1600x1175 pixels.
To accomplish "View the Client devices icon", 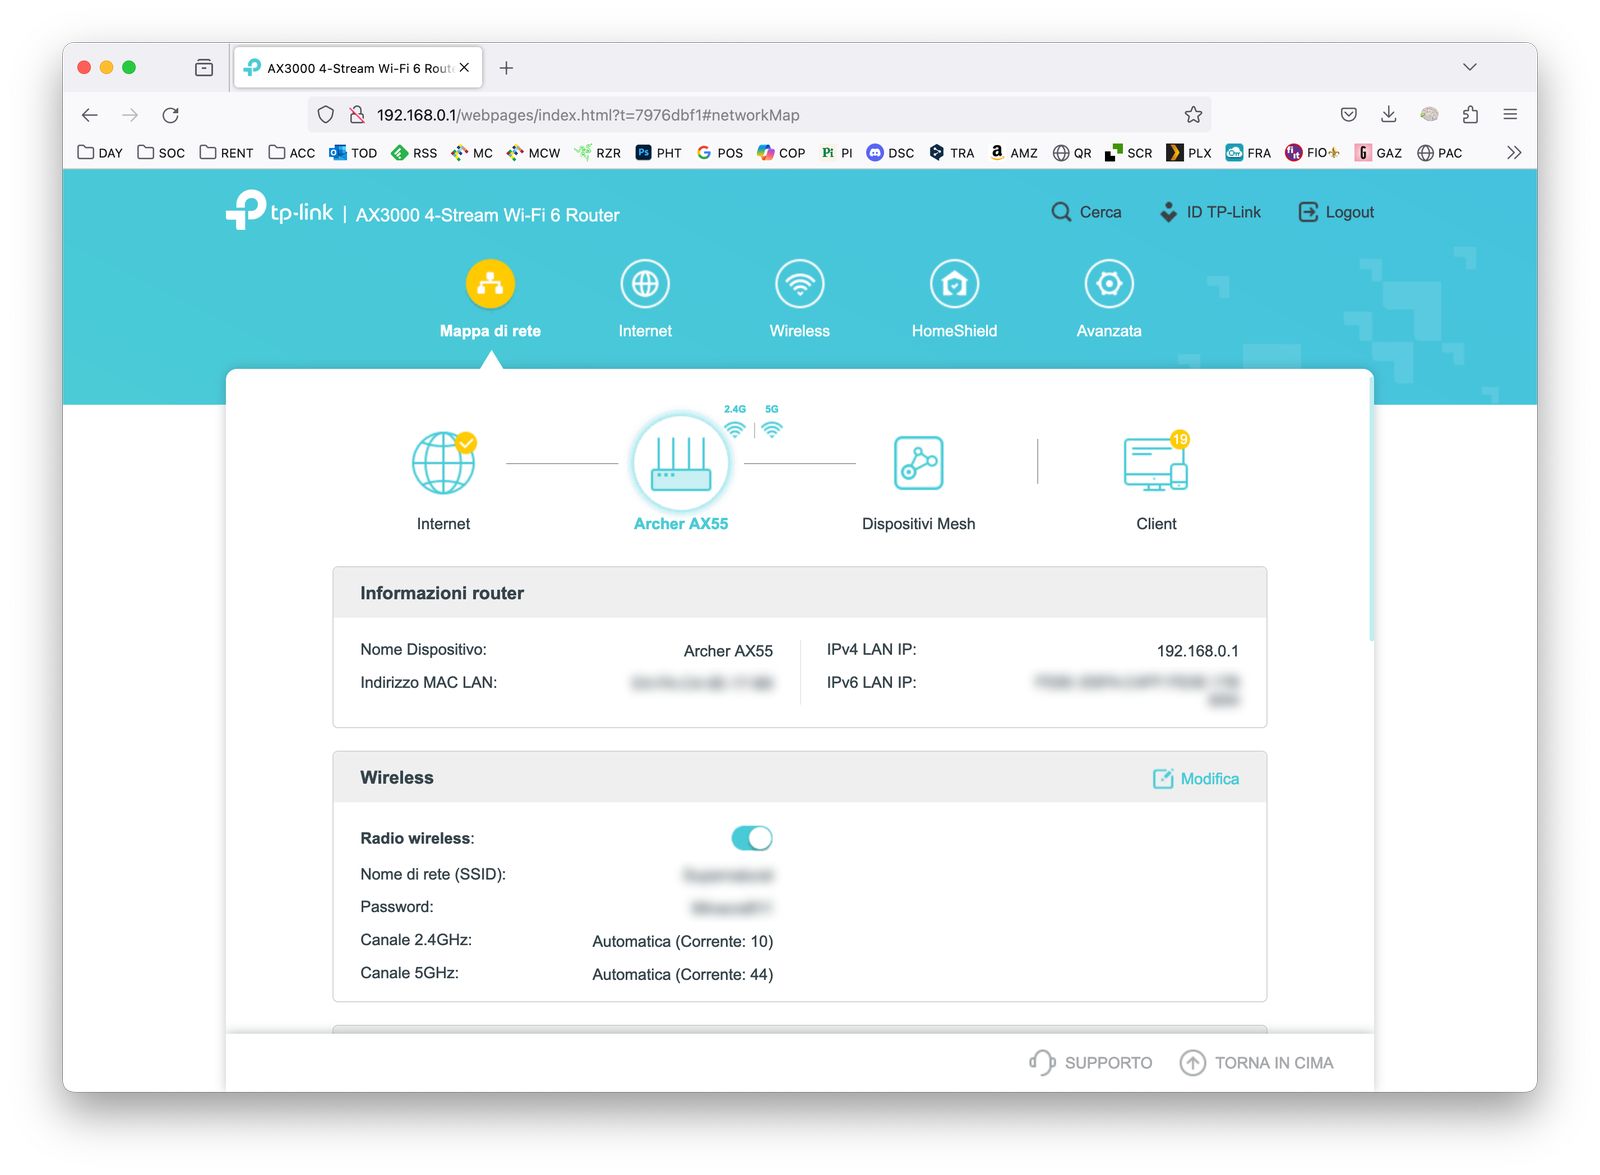I will click(x=1156, y=463).
